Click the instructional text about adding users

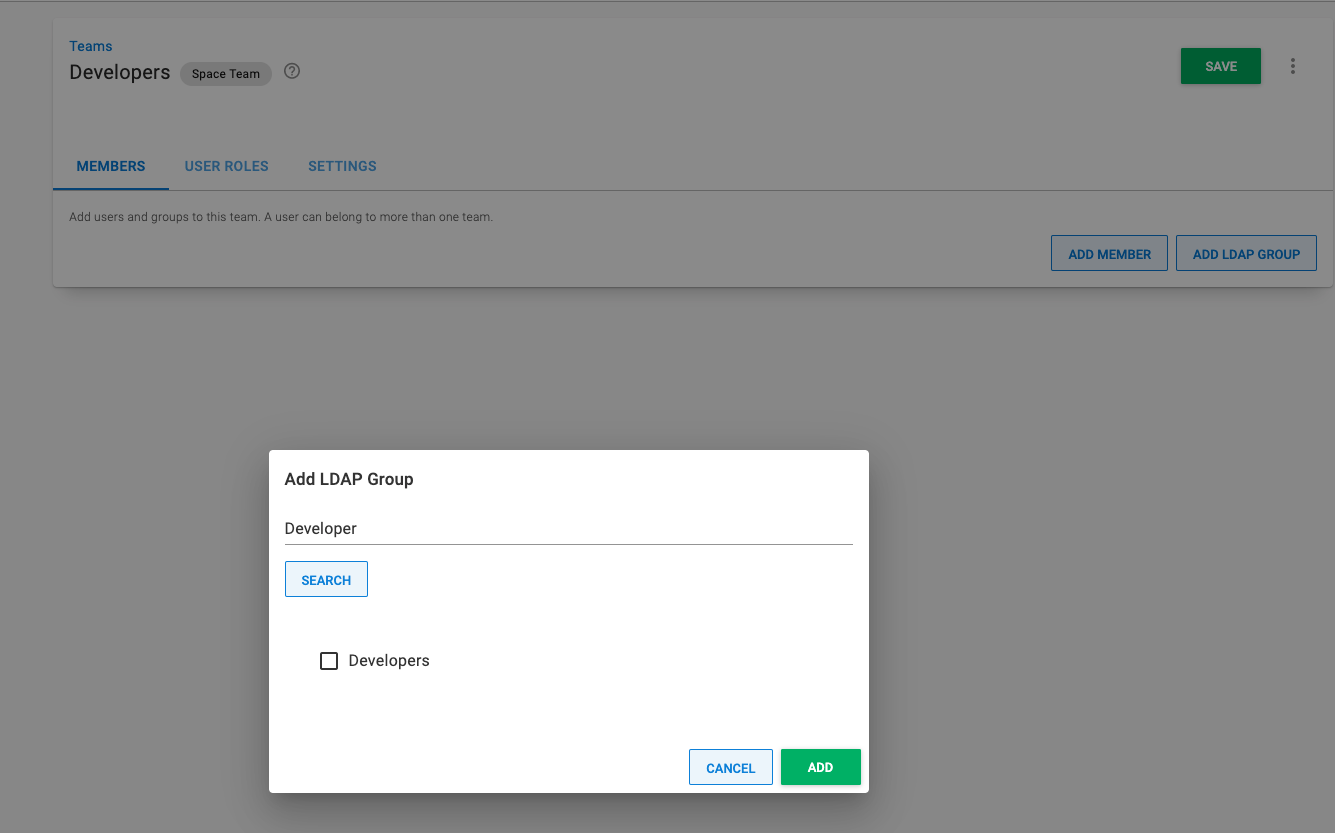(x=280, y=216)
